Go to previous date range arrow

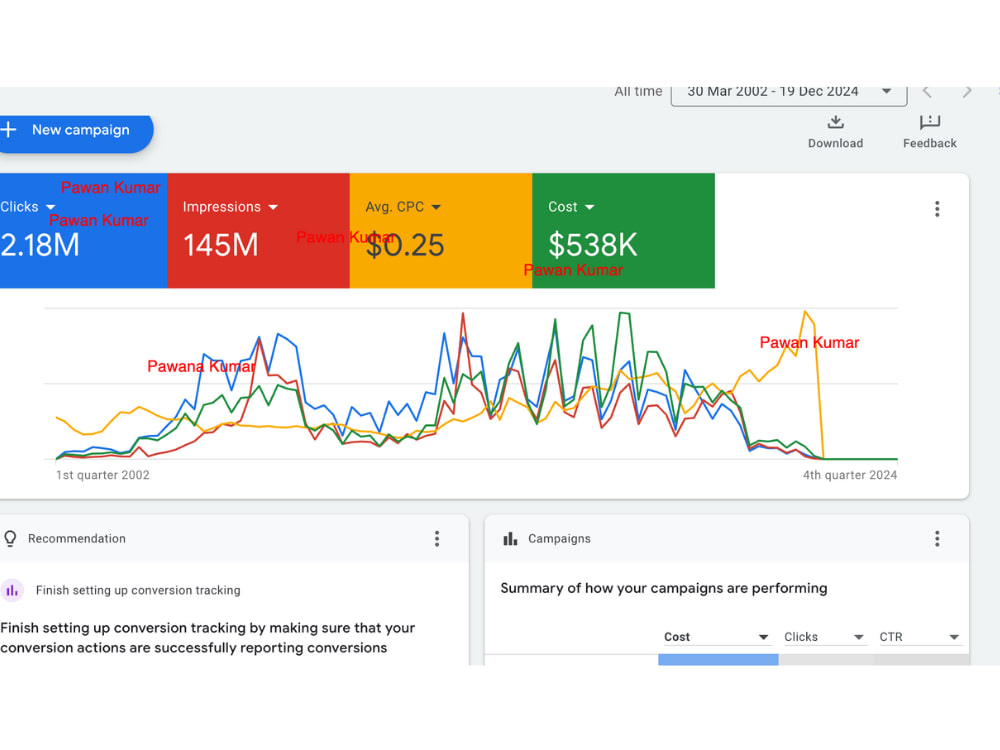[927, 92]
